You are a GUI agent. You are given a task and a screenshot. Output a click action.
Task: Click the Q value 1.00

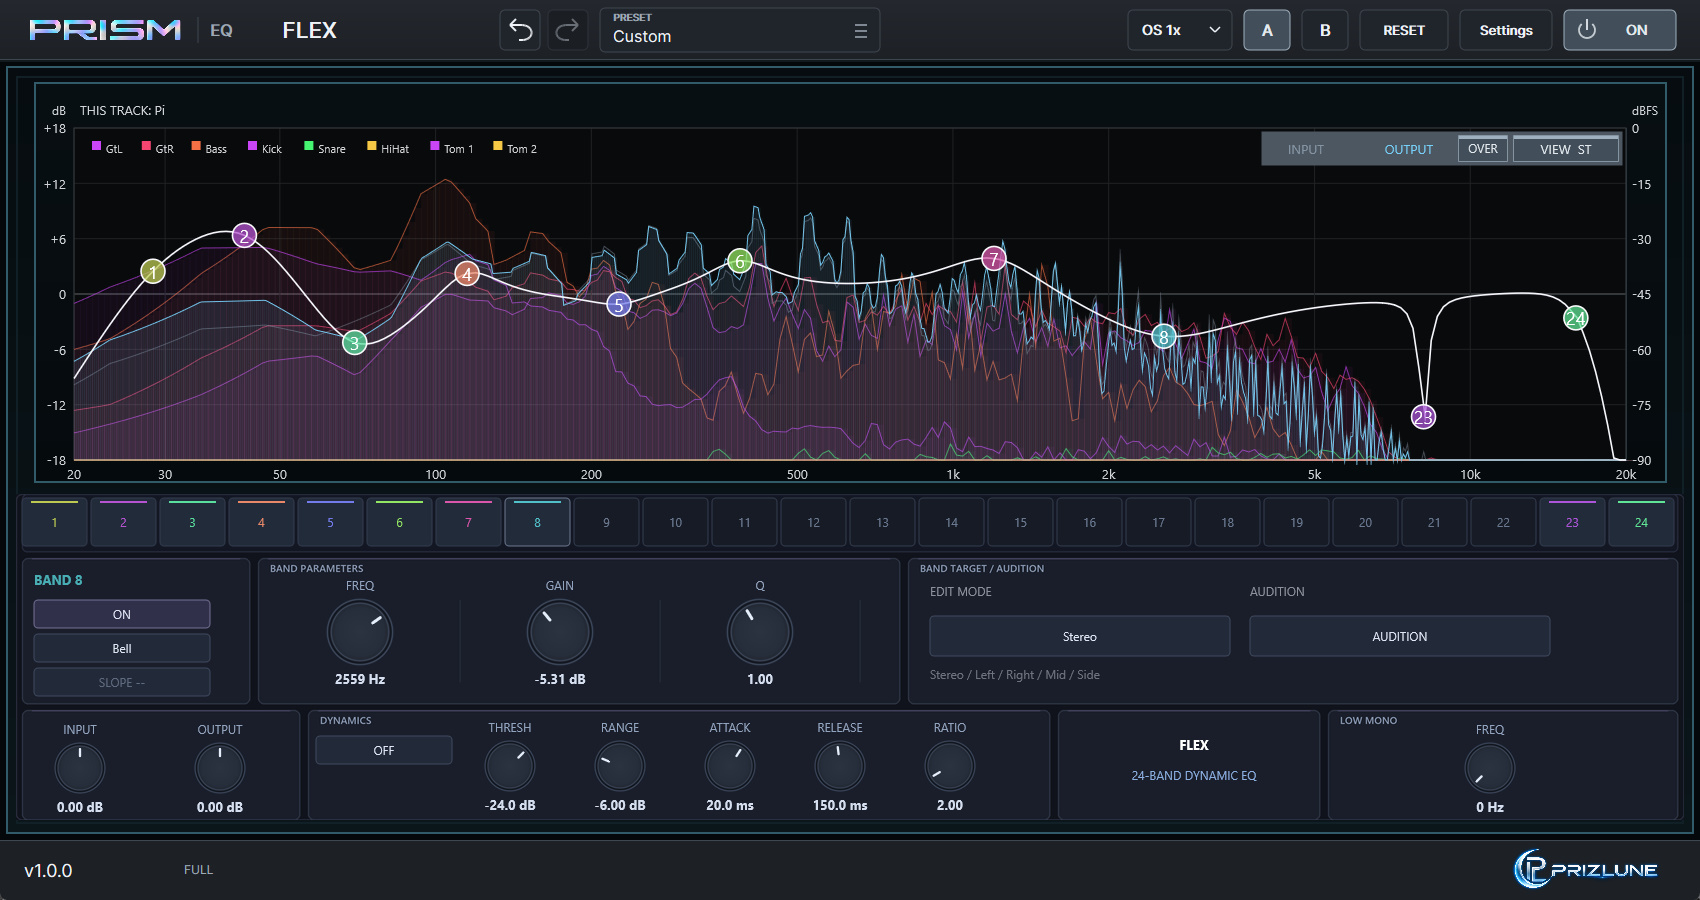tap(760, 679)
